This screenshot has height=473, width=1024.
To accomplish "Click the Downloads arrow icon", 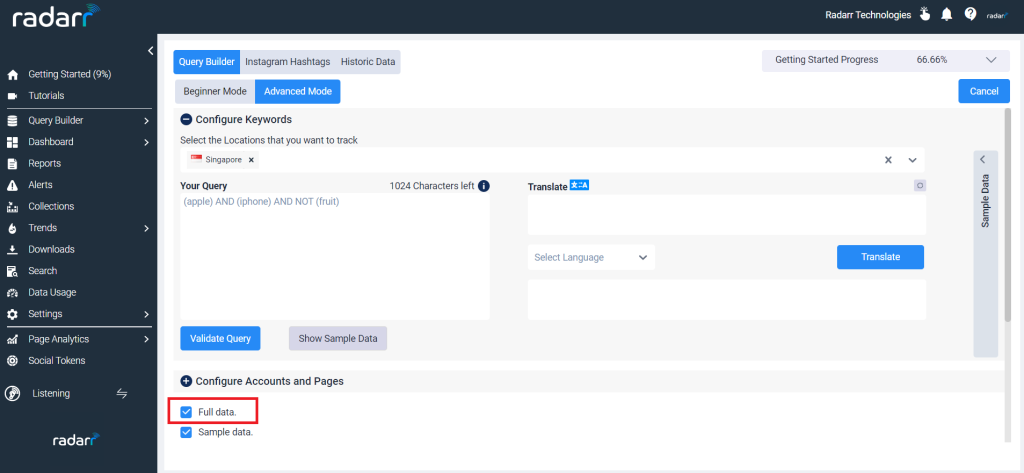I will pos(12,250).
